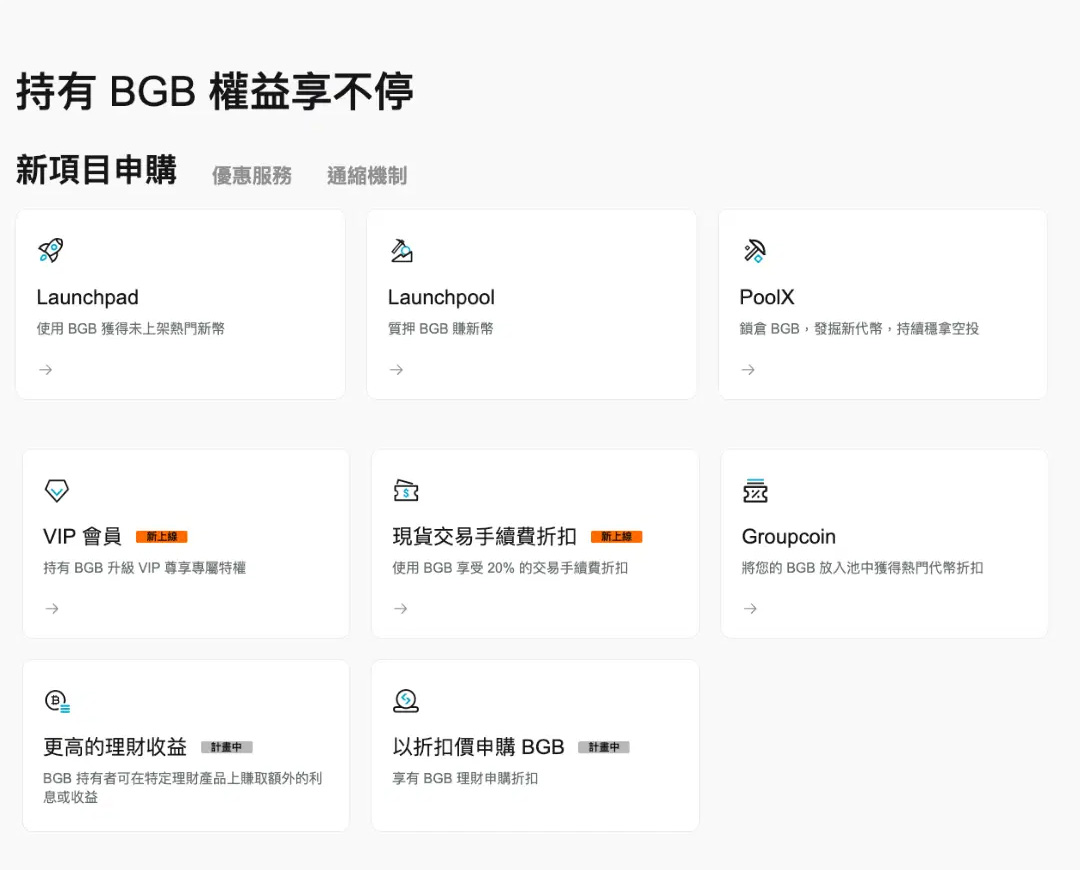Viewport: 1080px width, 870px height.
Task: Switch to the 優惠服務 tab
Action: tap(252, 176)
